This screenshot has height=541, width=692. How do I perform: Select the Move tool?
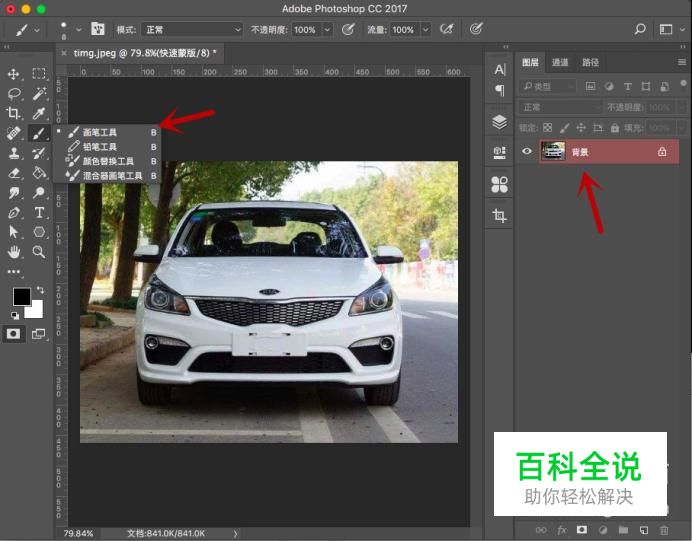click(x=14, y=74)
